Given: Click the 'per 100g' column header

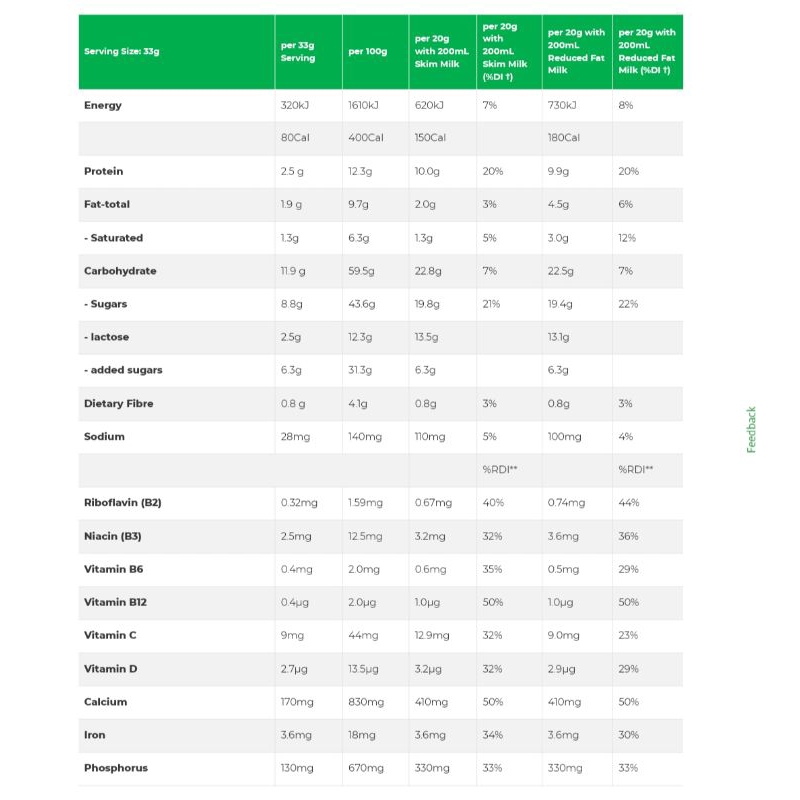Looking at the screenshot, I should tap(368, 52).
